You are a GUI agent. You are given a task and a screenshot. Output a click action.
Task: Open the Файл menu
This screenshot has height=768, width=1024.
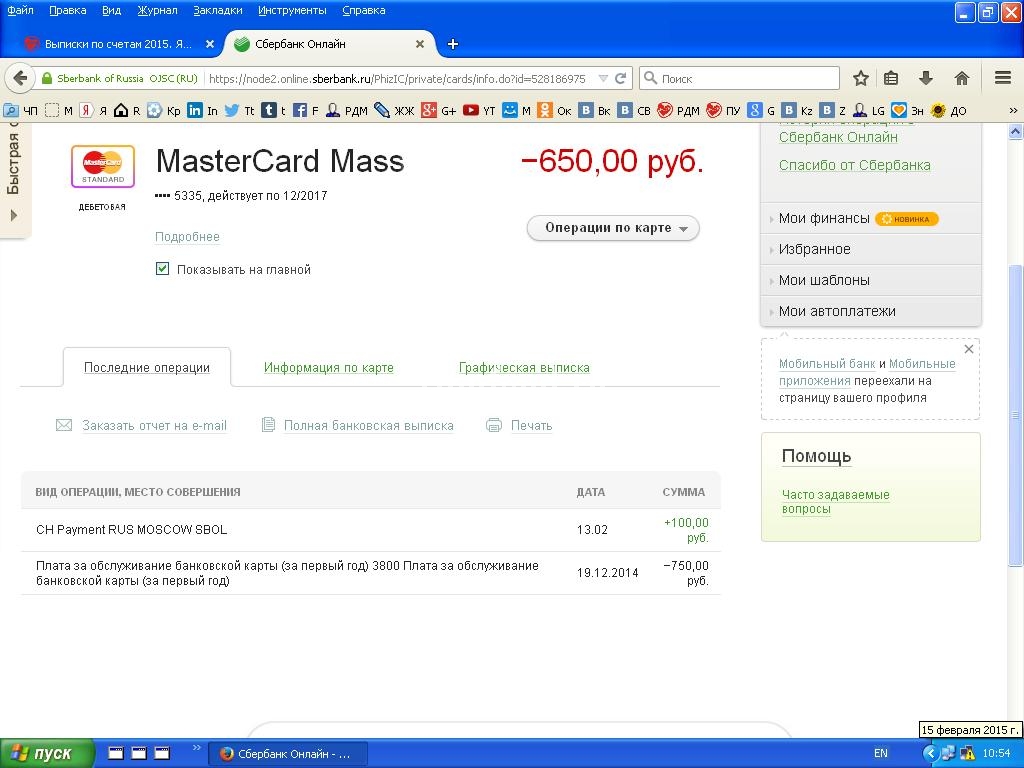[20, 10]
